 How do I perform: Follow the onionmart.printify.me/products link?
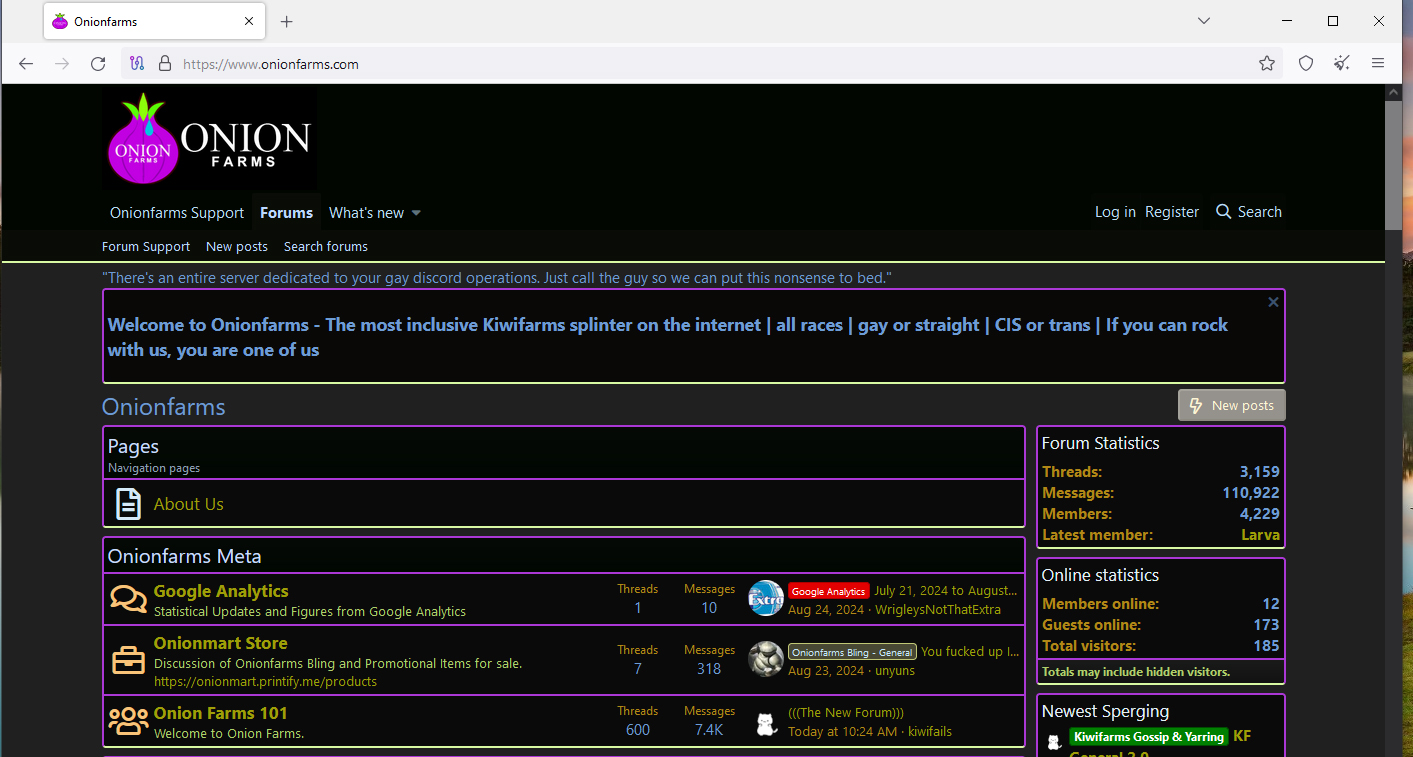point(265,682)
